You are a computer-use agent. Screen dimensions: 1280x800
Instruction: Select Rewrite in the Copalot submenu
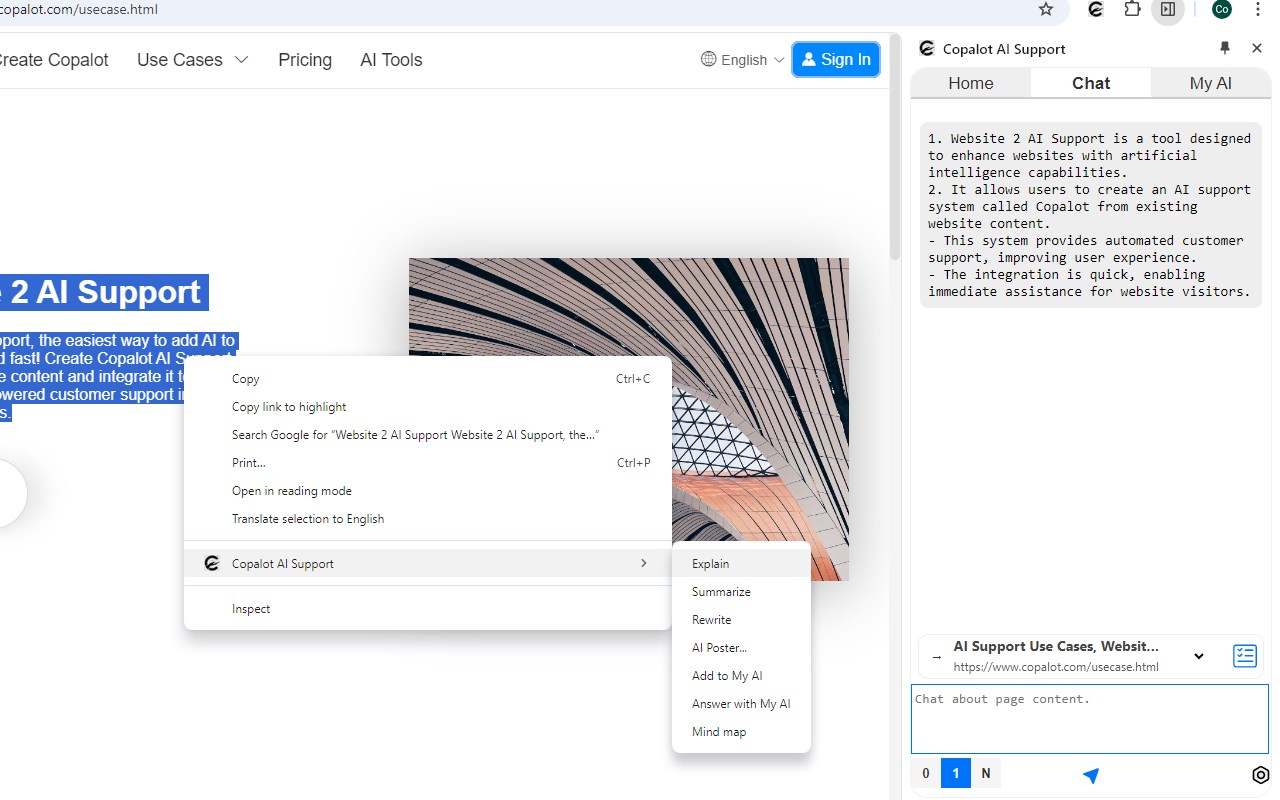(741, 620)
